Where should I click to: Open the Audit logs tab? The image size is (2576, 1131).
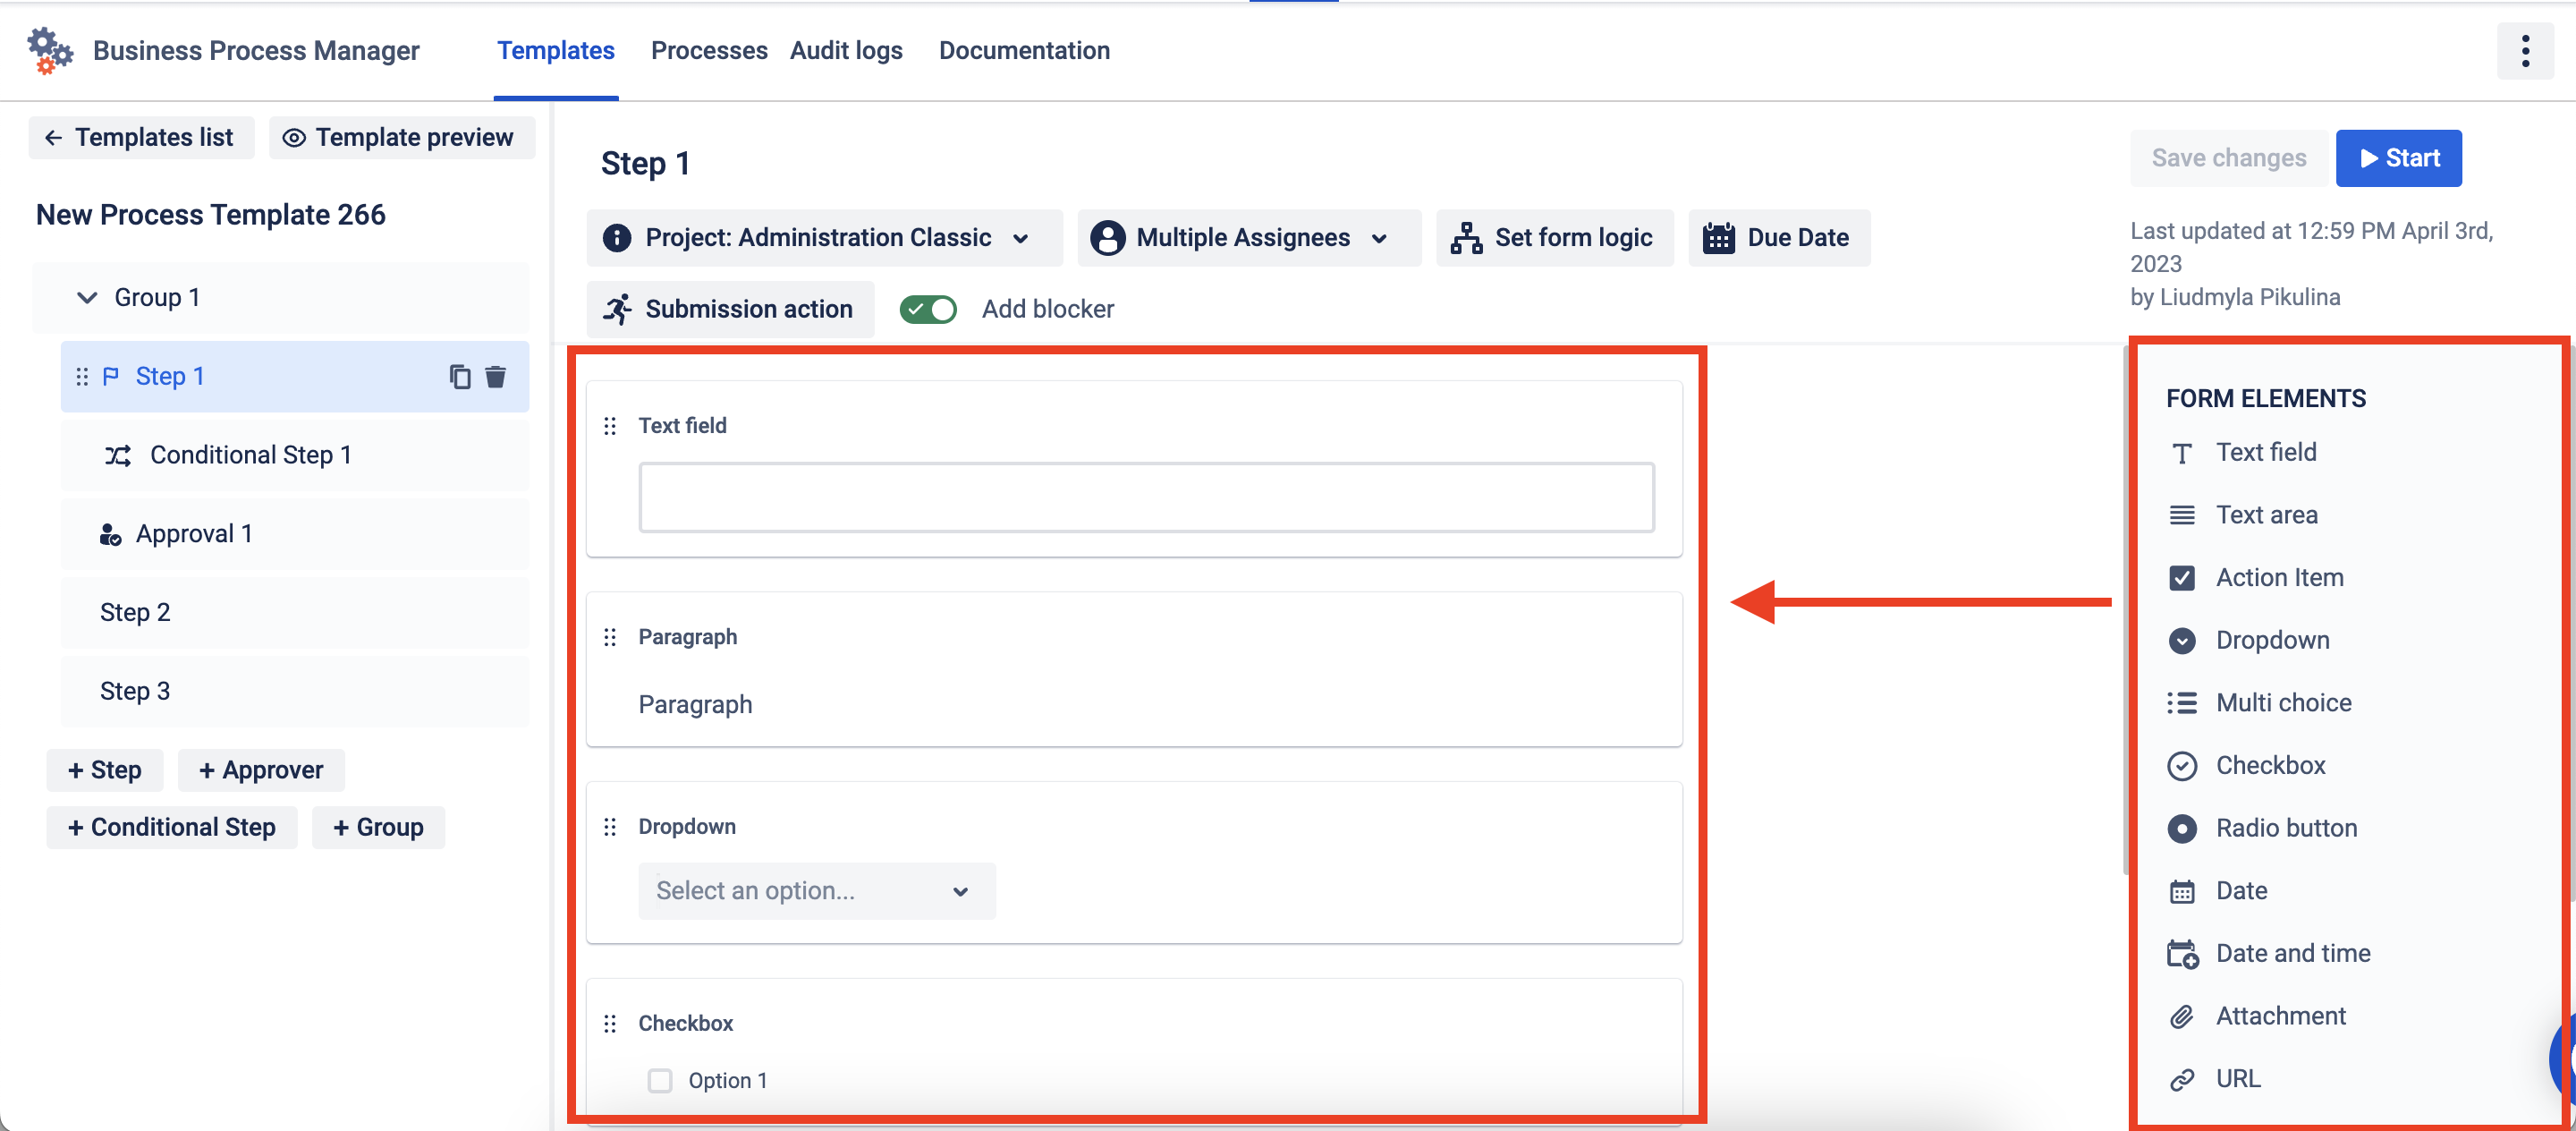click(845, 51)
